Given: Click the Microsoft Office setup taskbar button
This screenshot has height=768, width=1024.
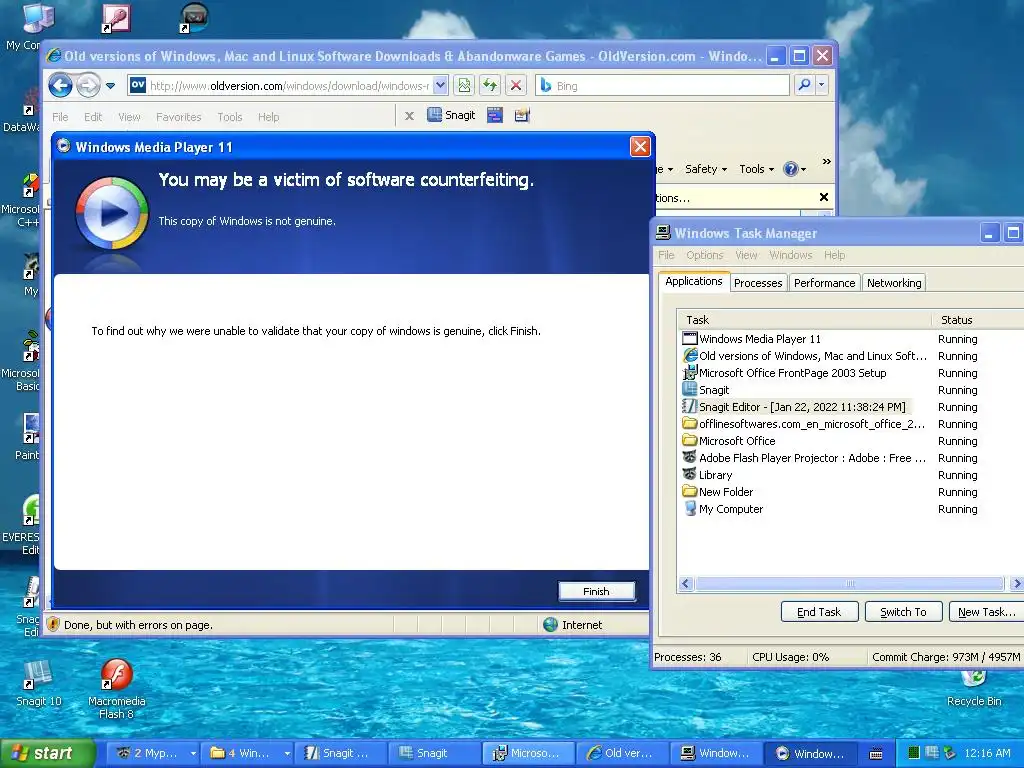Looking at the screenshot, I should point(528,753).
